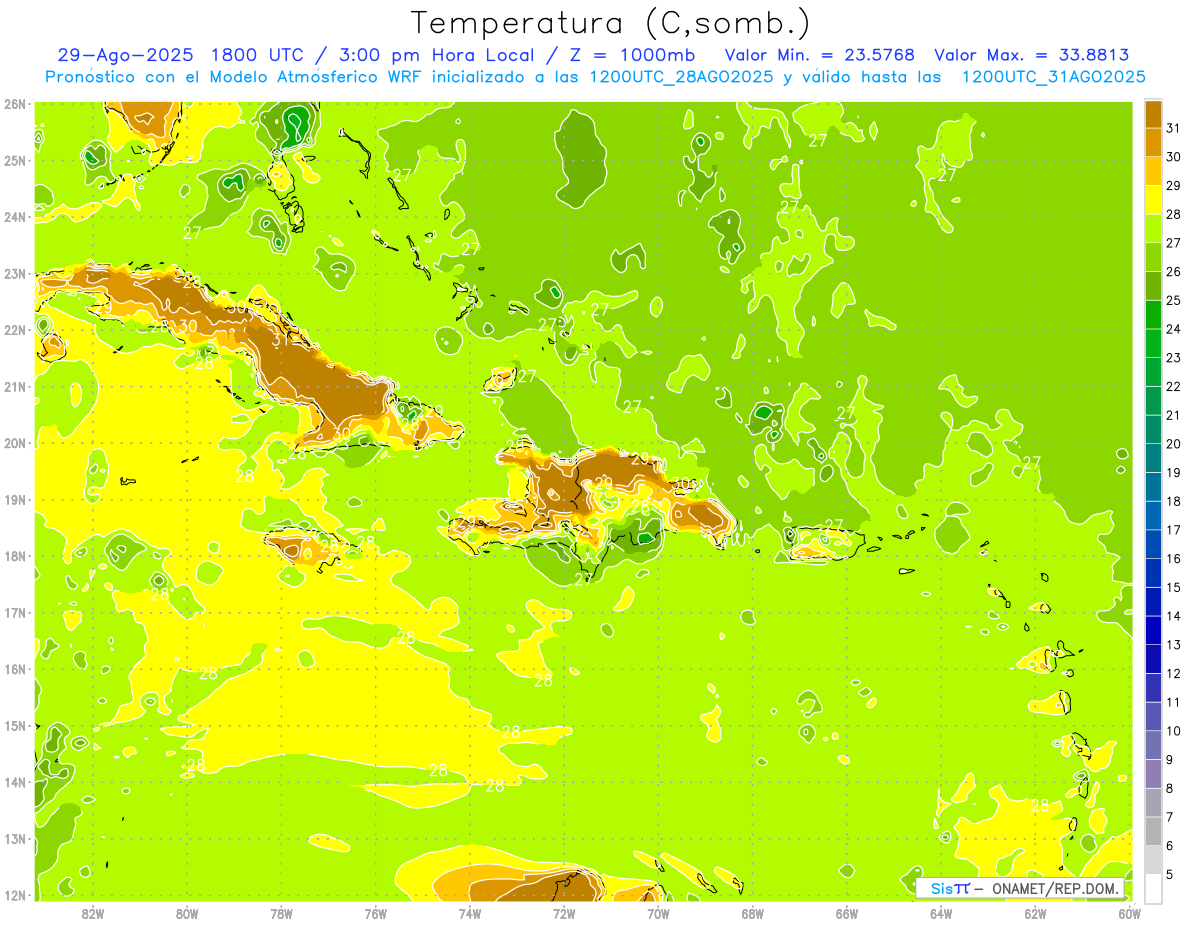Screen dimensions: 1200x927
Task: Click colorbar label 20
Action: tap(1174, 443)
